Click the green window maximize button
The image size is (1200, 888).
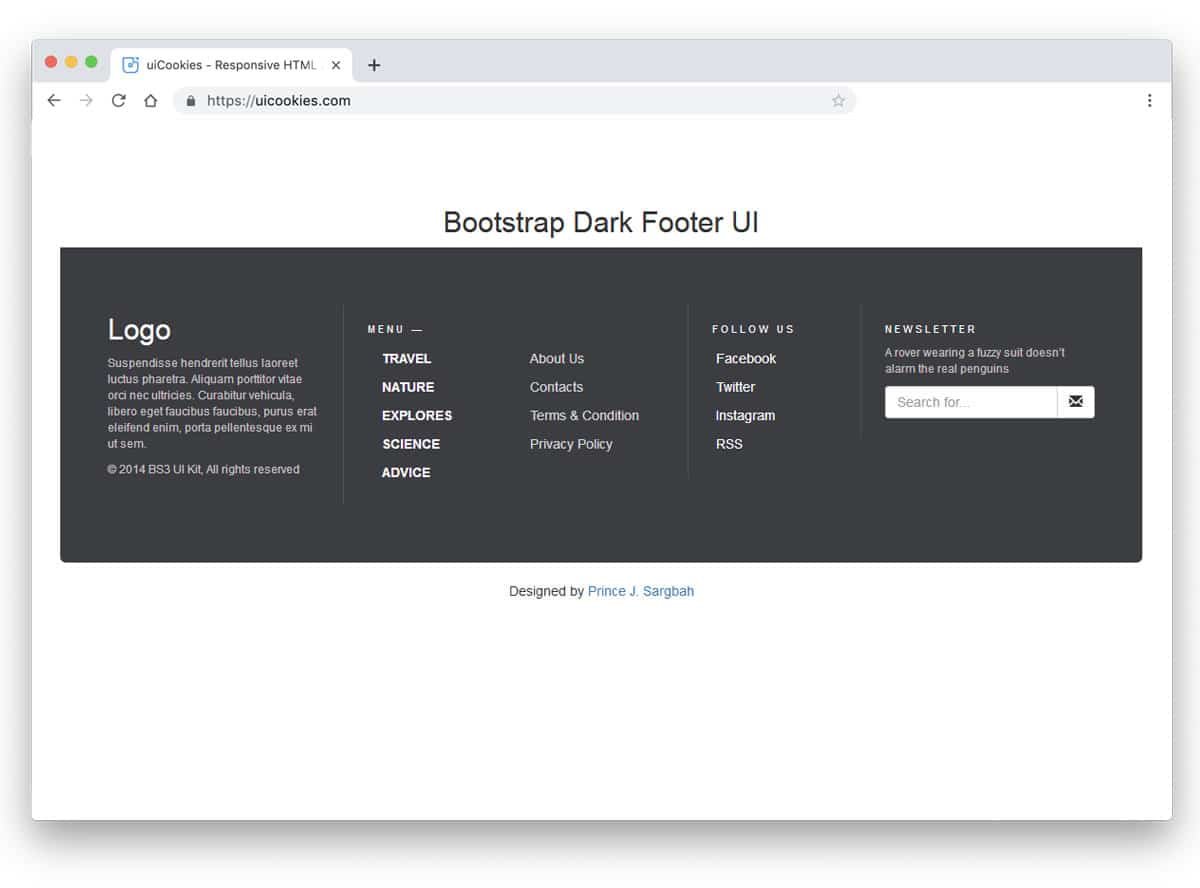pos(91,62)
